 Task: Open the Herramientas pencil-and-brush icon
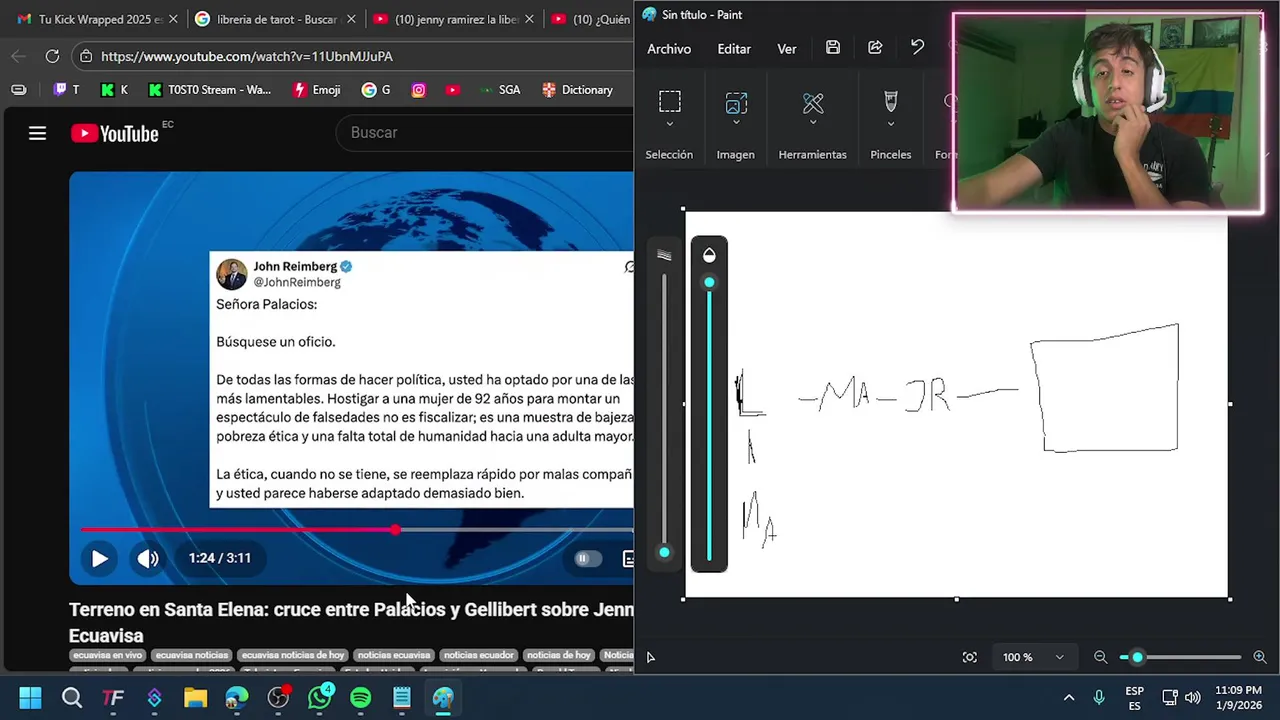[813, 102]
